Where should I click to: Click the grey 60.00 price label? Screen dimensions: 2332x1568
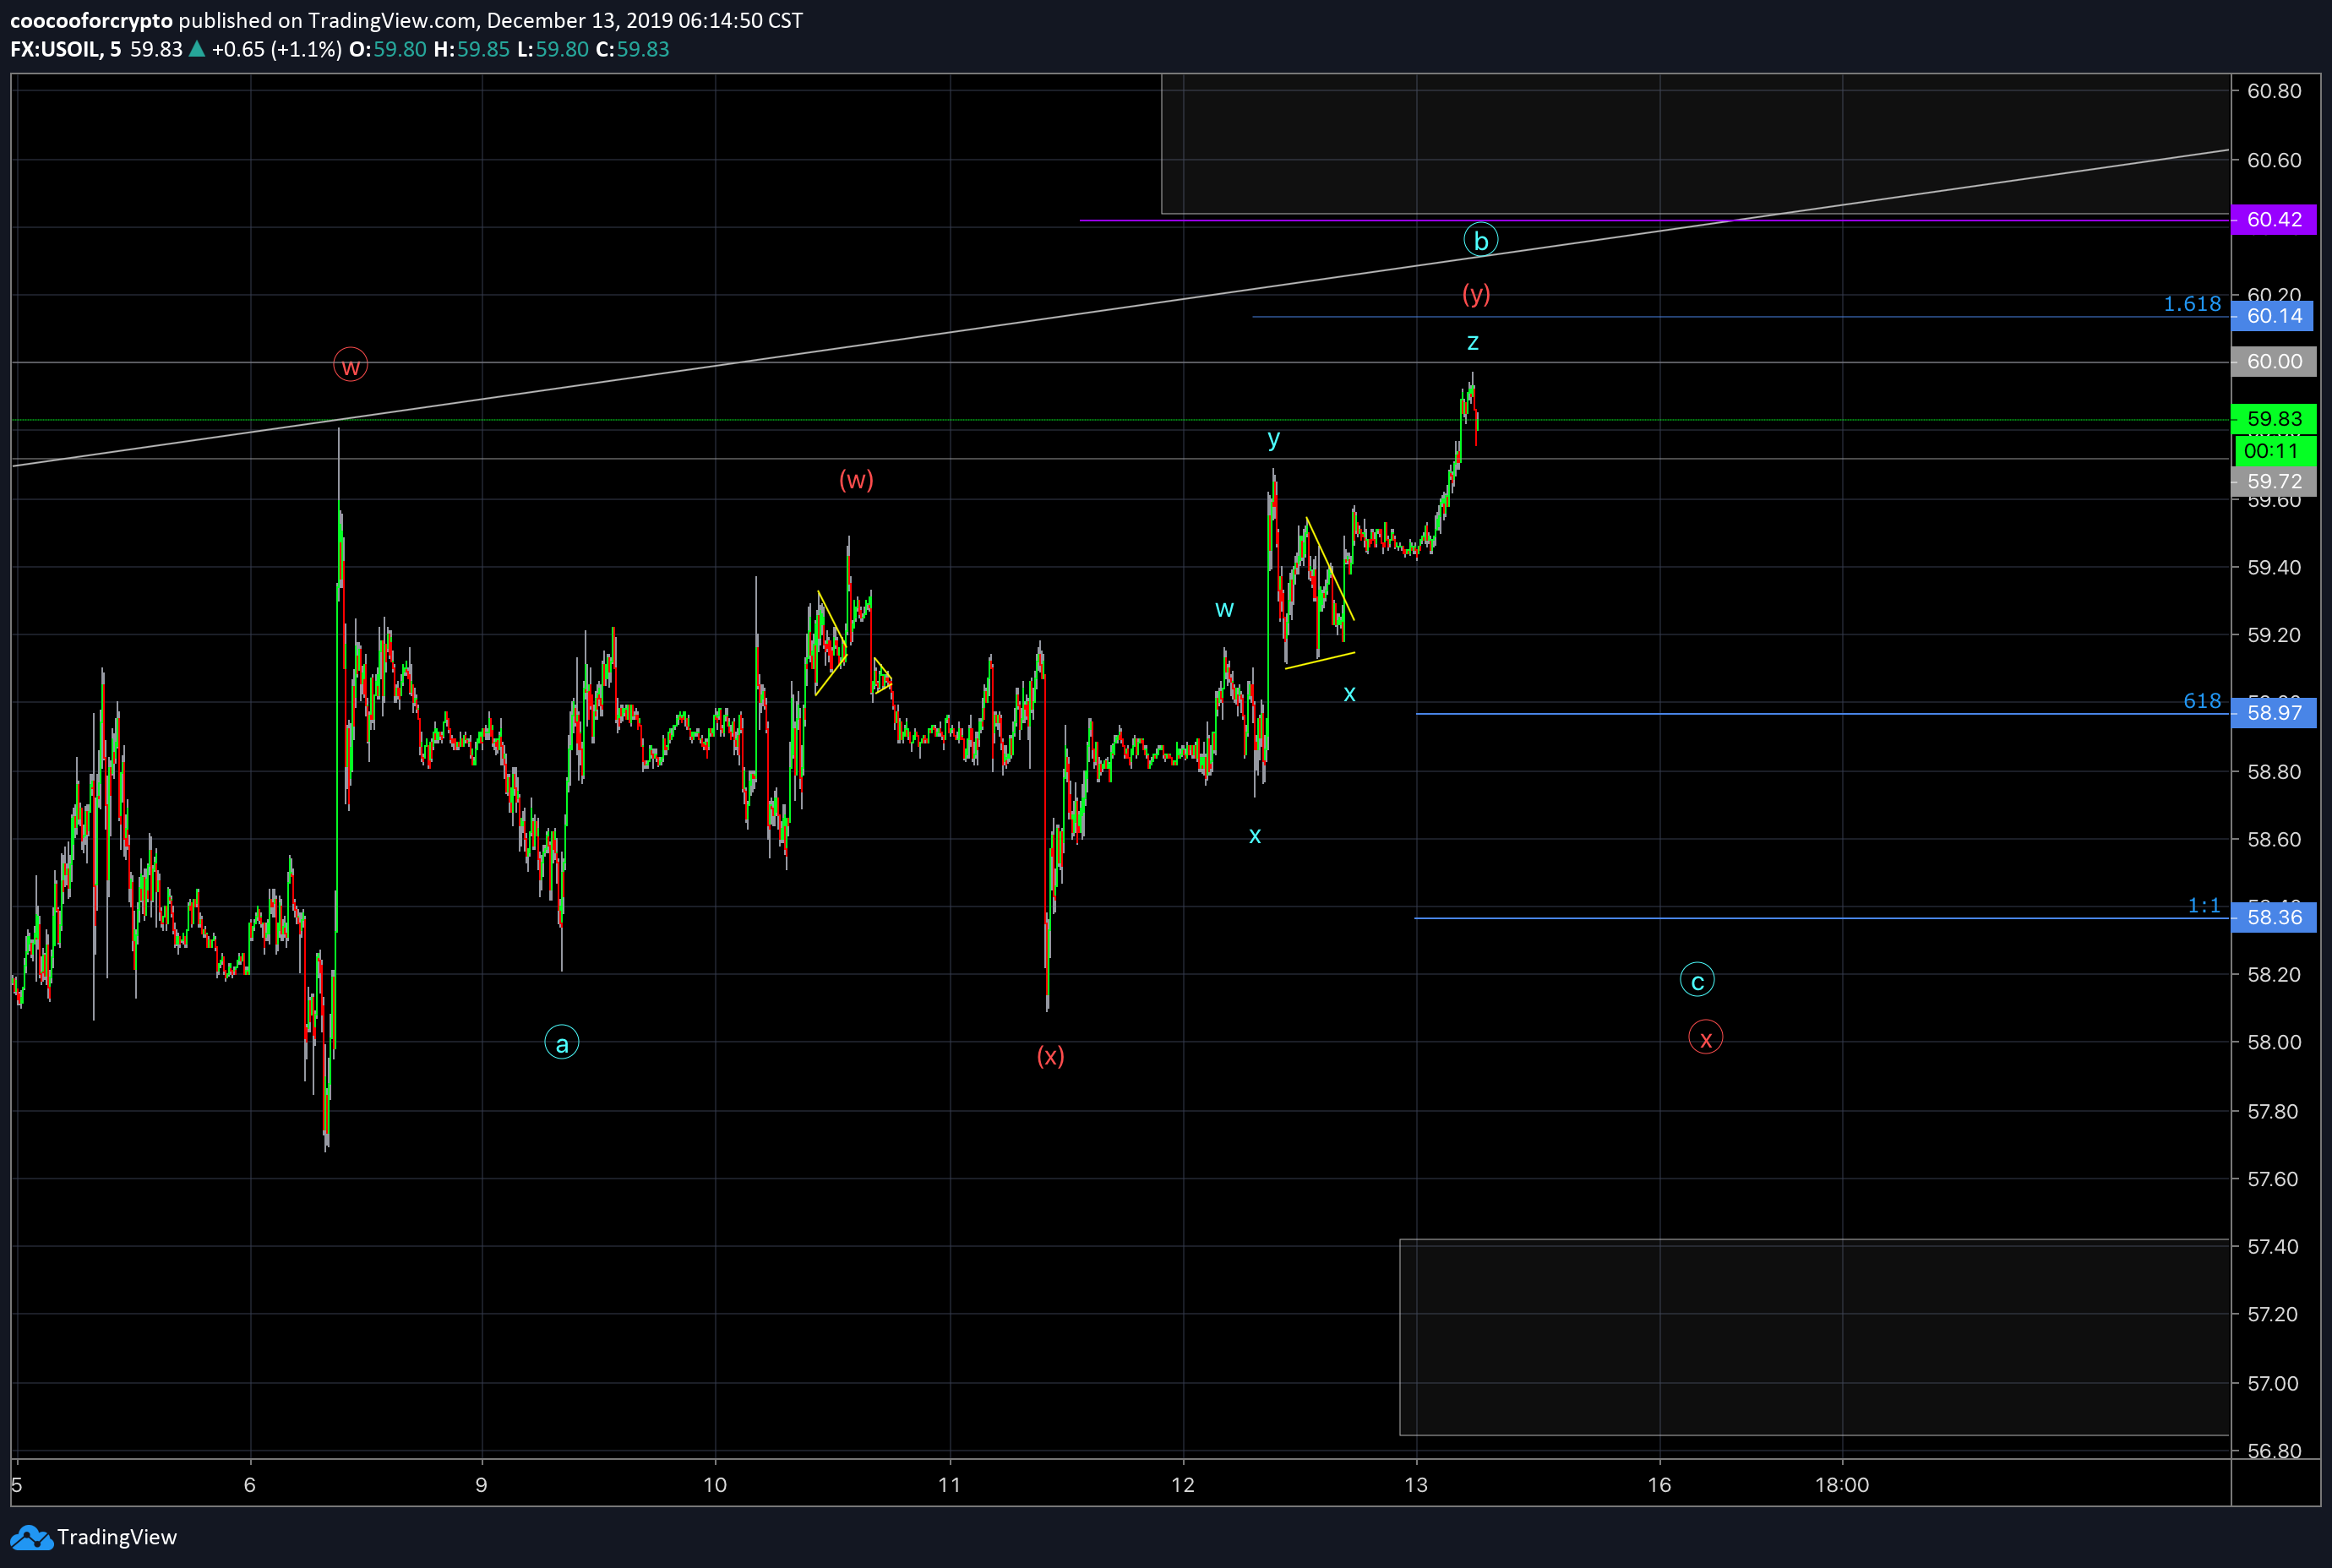[x=2273, y=361]
